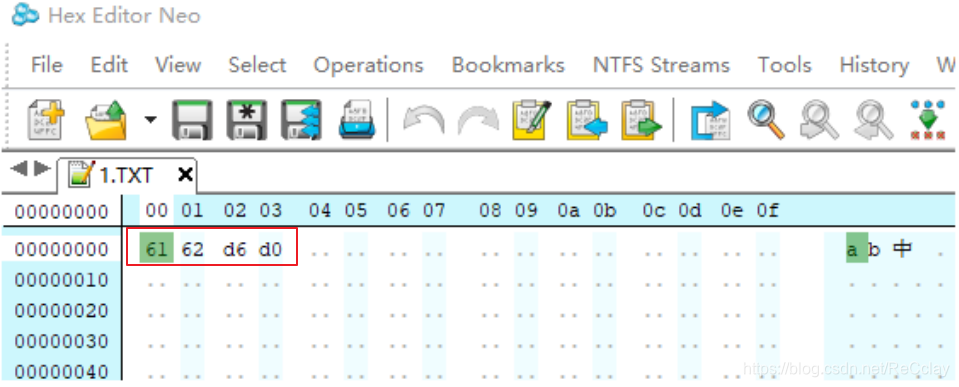Print the document with the printer icon
The image size is (959, 387).
pos(356,120)
